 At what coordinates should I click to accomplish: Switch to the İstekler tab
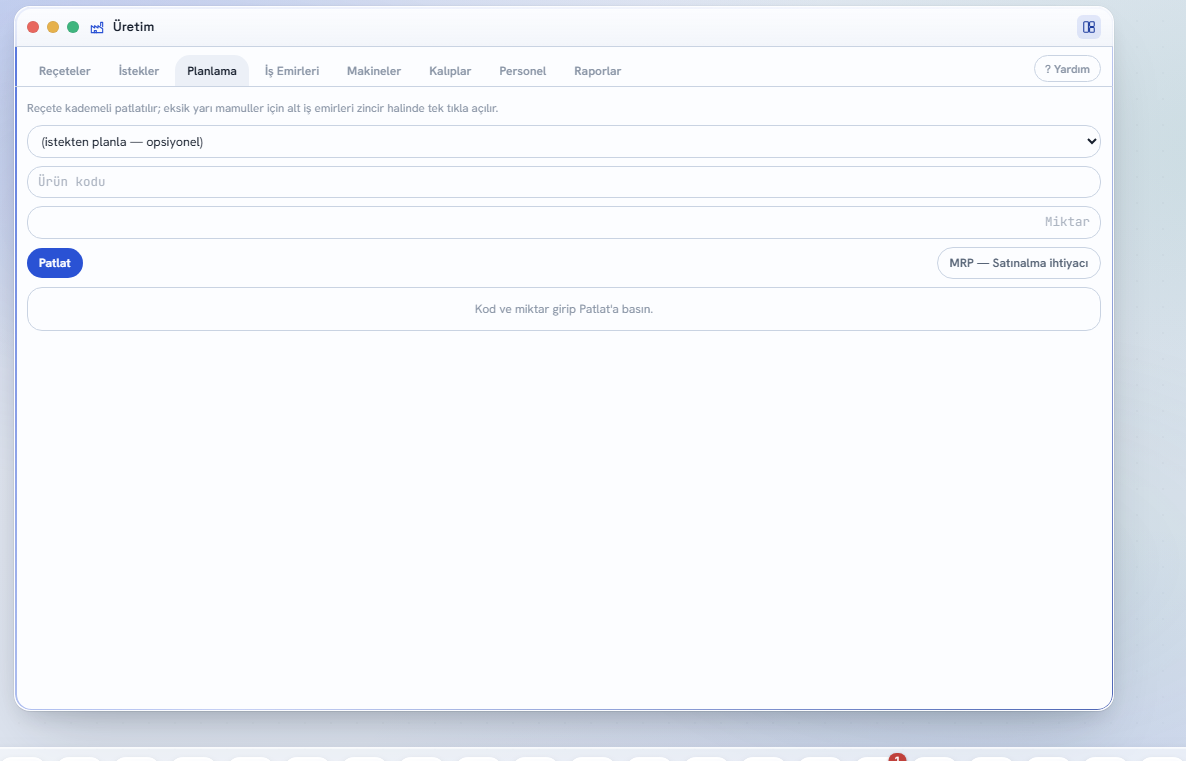[x=138, y=71]
